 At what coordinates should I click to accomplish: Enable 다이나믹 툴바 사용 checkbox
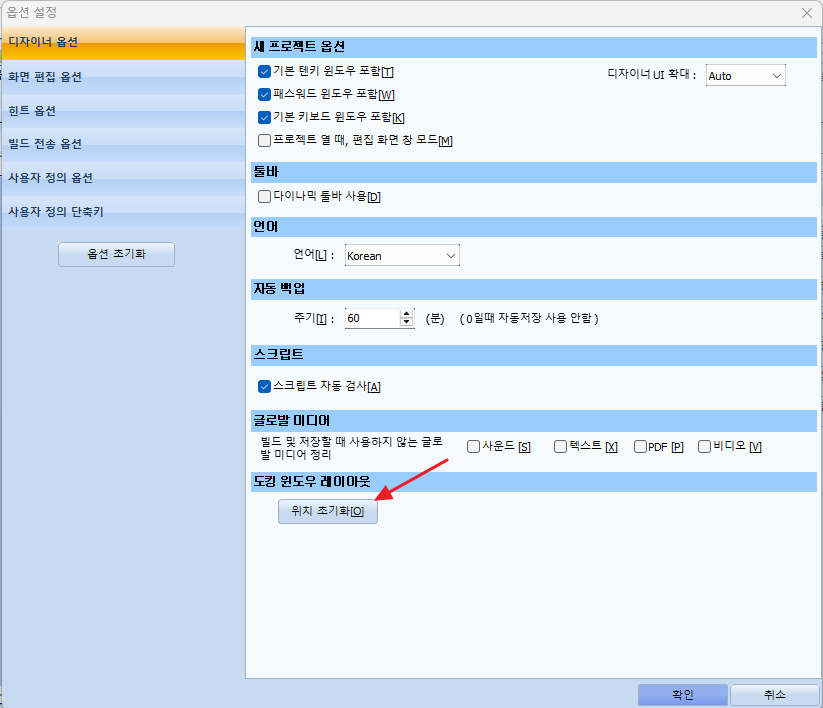(265, 197)
